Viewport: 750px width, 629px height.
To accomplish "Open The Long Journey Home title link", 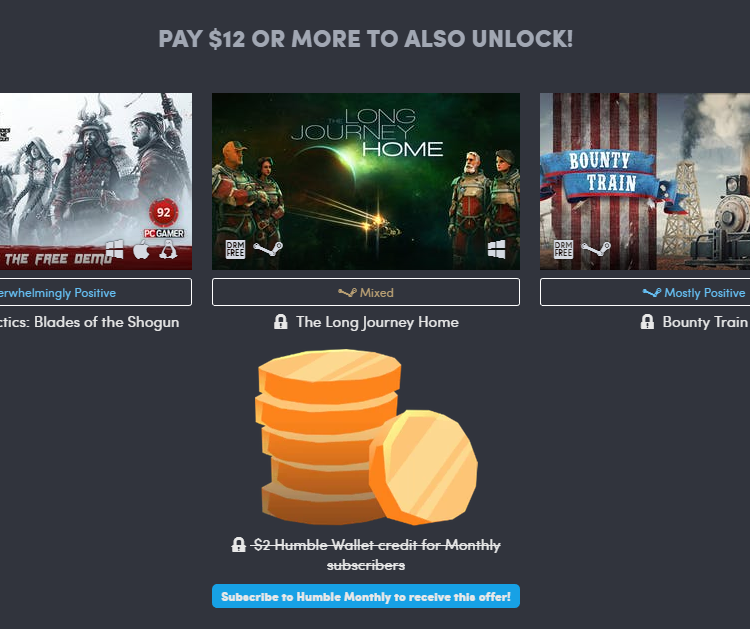I will (377, 322).
